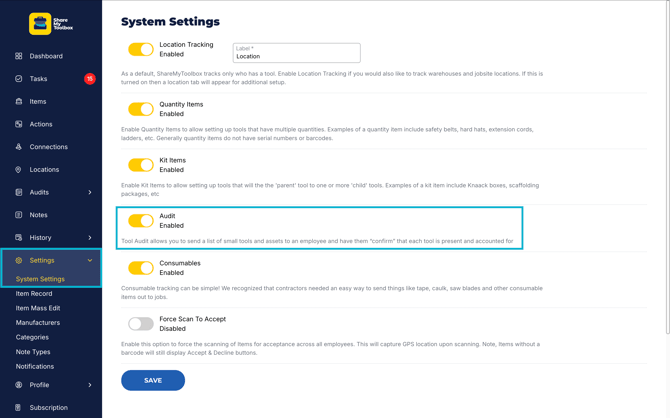
Task: Click the page vertical scrollbar
Action: coord(667,167)
